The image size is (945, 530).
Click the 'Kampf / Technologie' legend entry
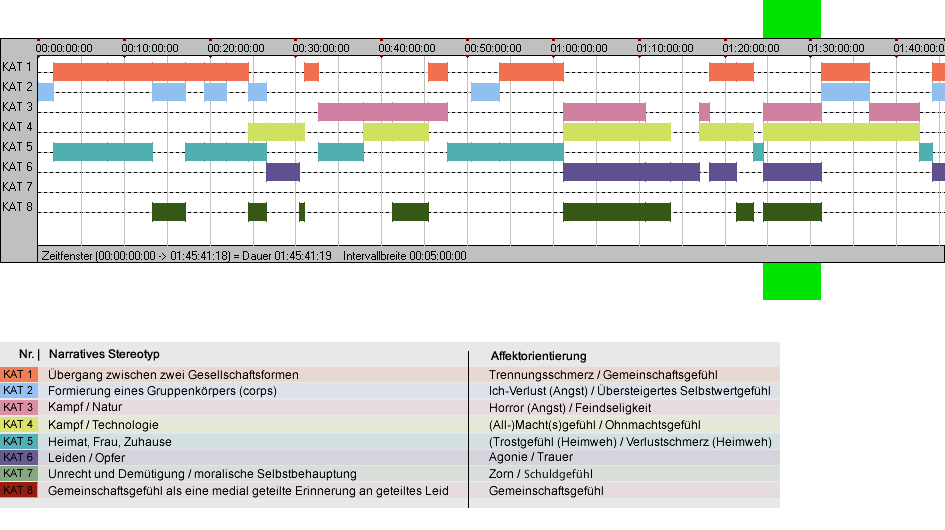click(103, 424)
